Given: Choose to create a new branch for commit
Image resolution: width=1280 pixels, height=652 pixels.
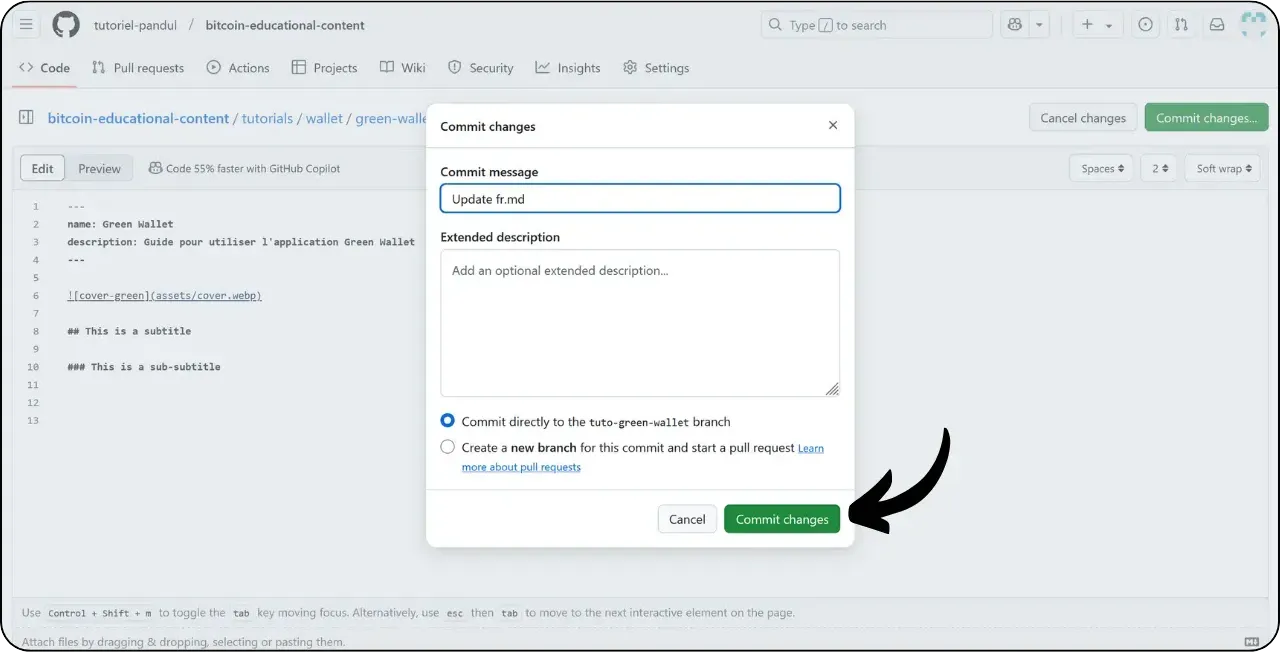Looking at the screenshot, I should click(x=447, y=446).
